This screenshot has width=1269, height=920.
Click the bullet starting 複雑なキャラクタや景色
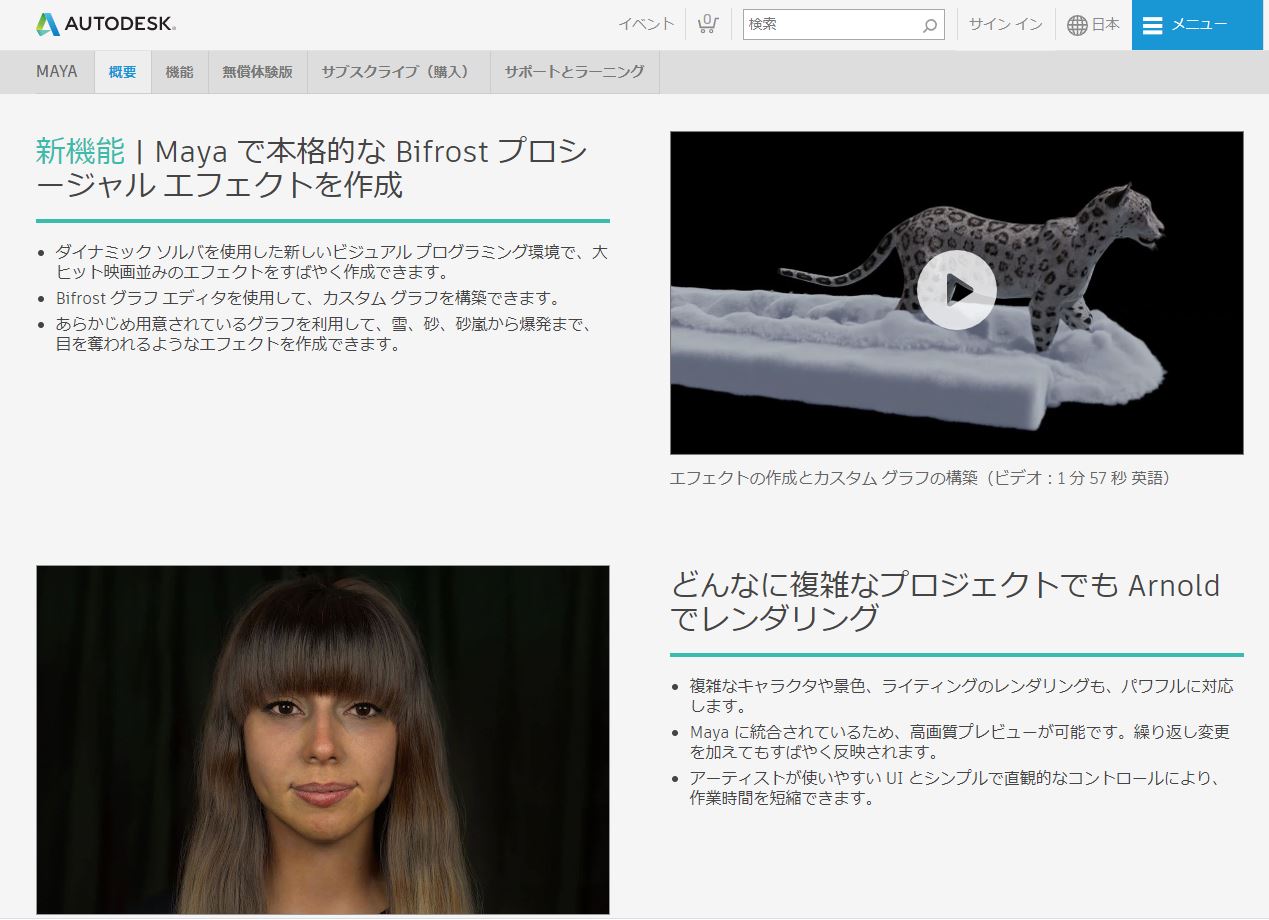coord(962,696)
